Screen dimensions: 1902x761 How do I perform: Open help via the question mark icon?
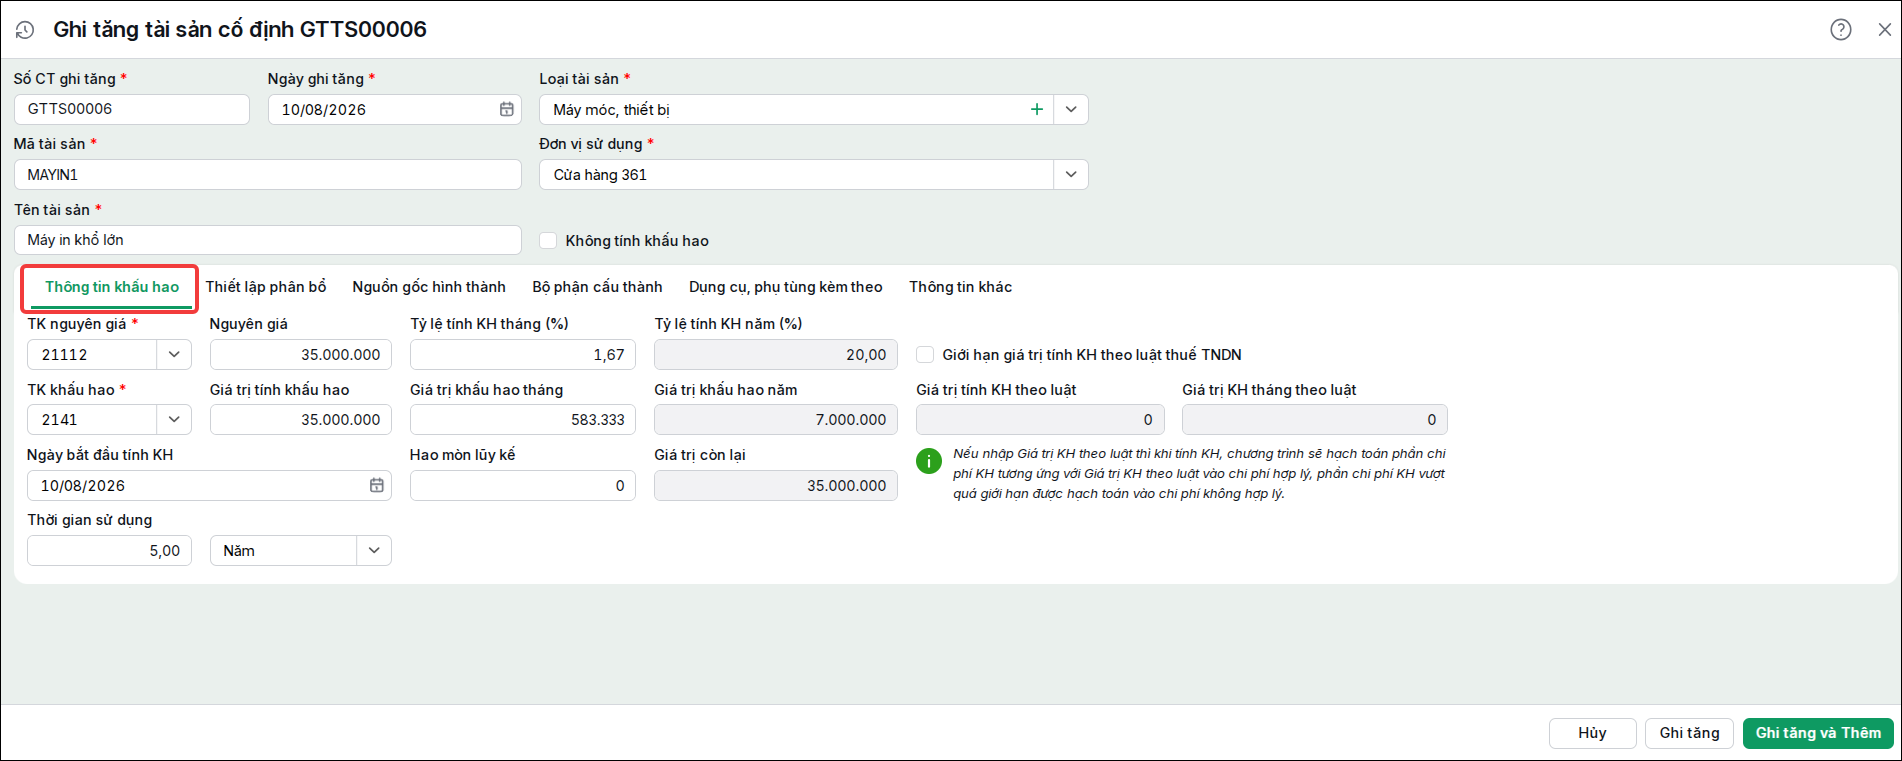1841,30
